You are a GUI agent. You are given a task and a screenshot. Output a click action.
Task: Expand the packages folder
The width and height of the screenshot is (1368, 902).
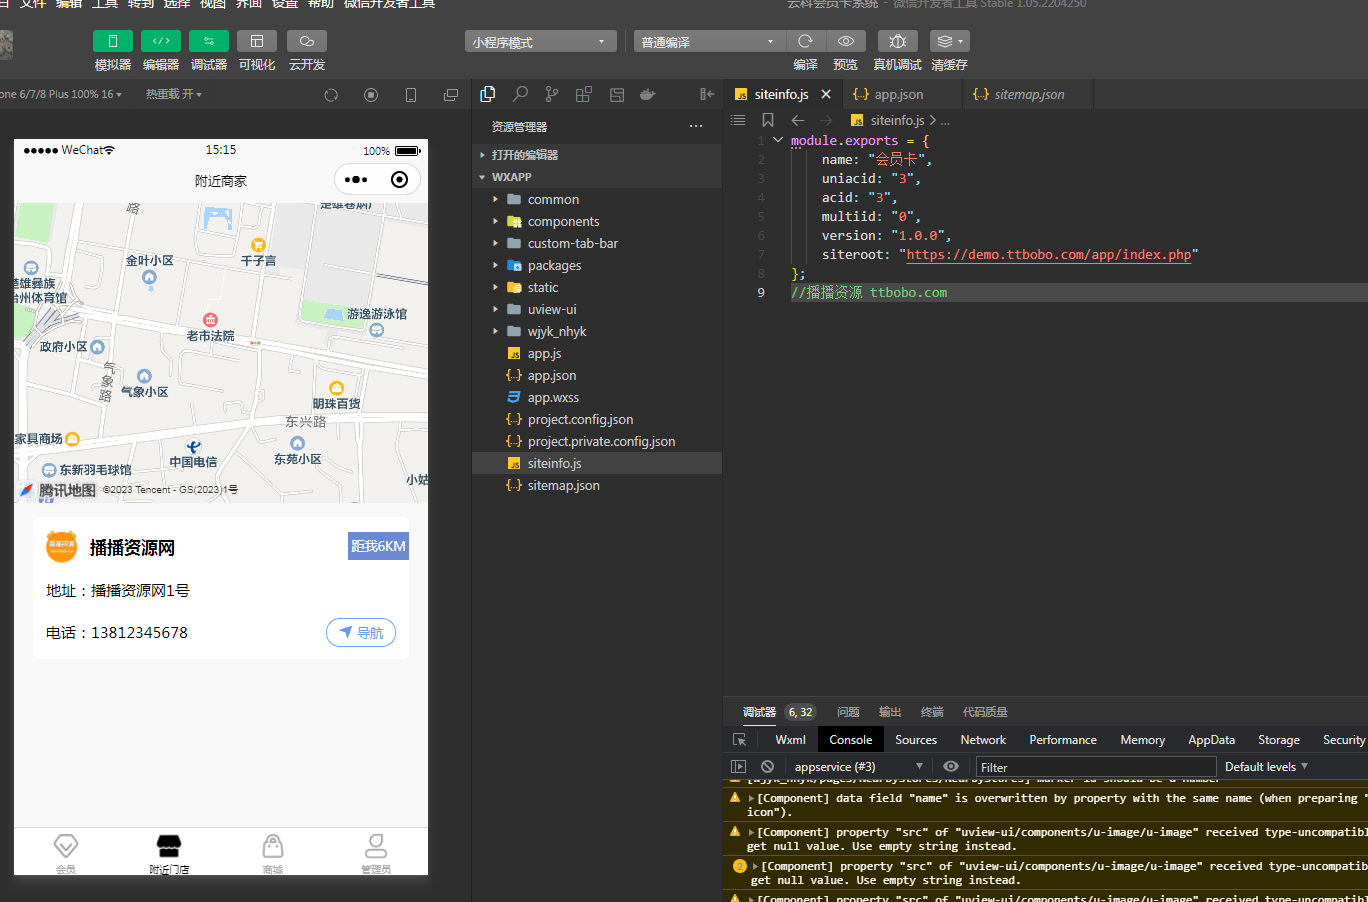597,265
